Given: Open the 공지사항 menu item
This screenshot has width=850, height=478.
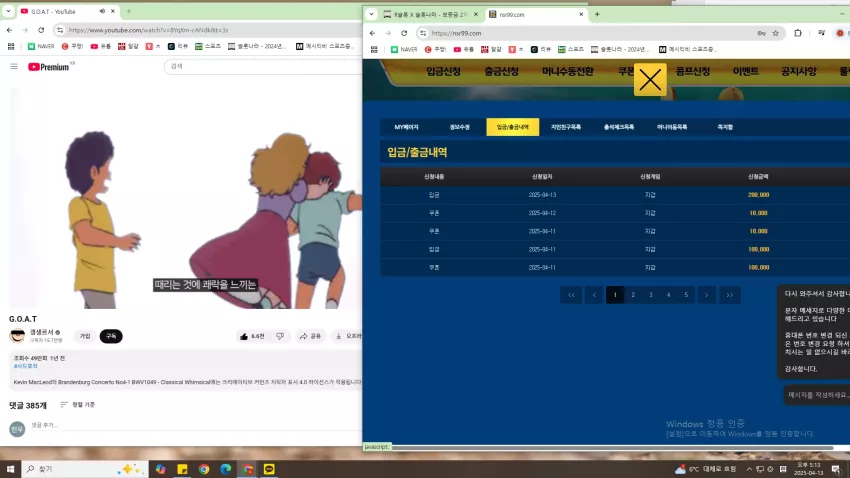Looking at the screenshot, I should [799, 72].
